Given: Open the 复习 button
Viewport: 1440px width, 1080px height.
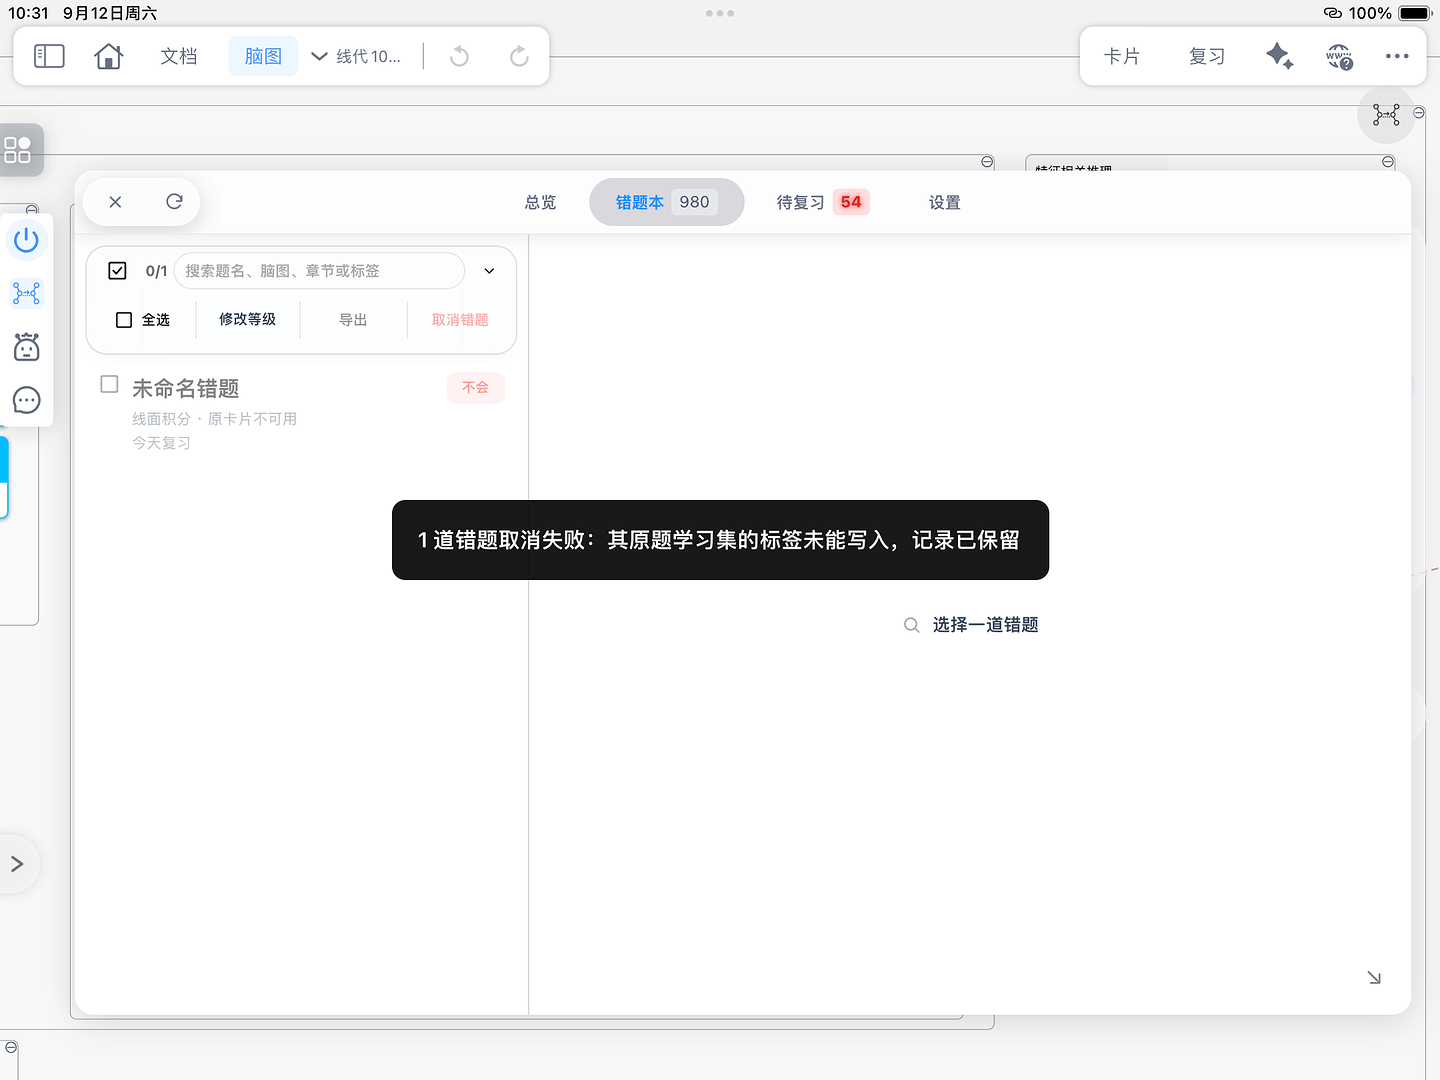Looking at the screenshot, I should point(1207,56).
